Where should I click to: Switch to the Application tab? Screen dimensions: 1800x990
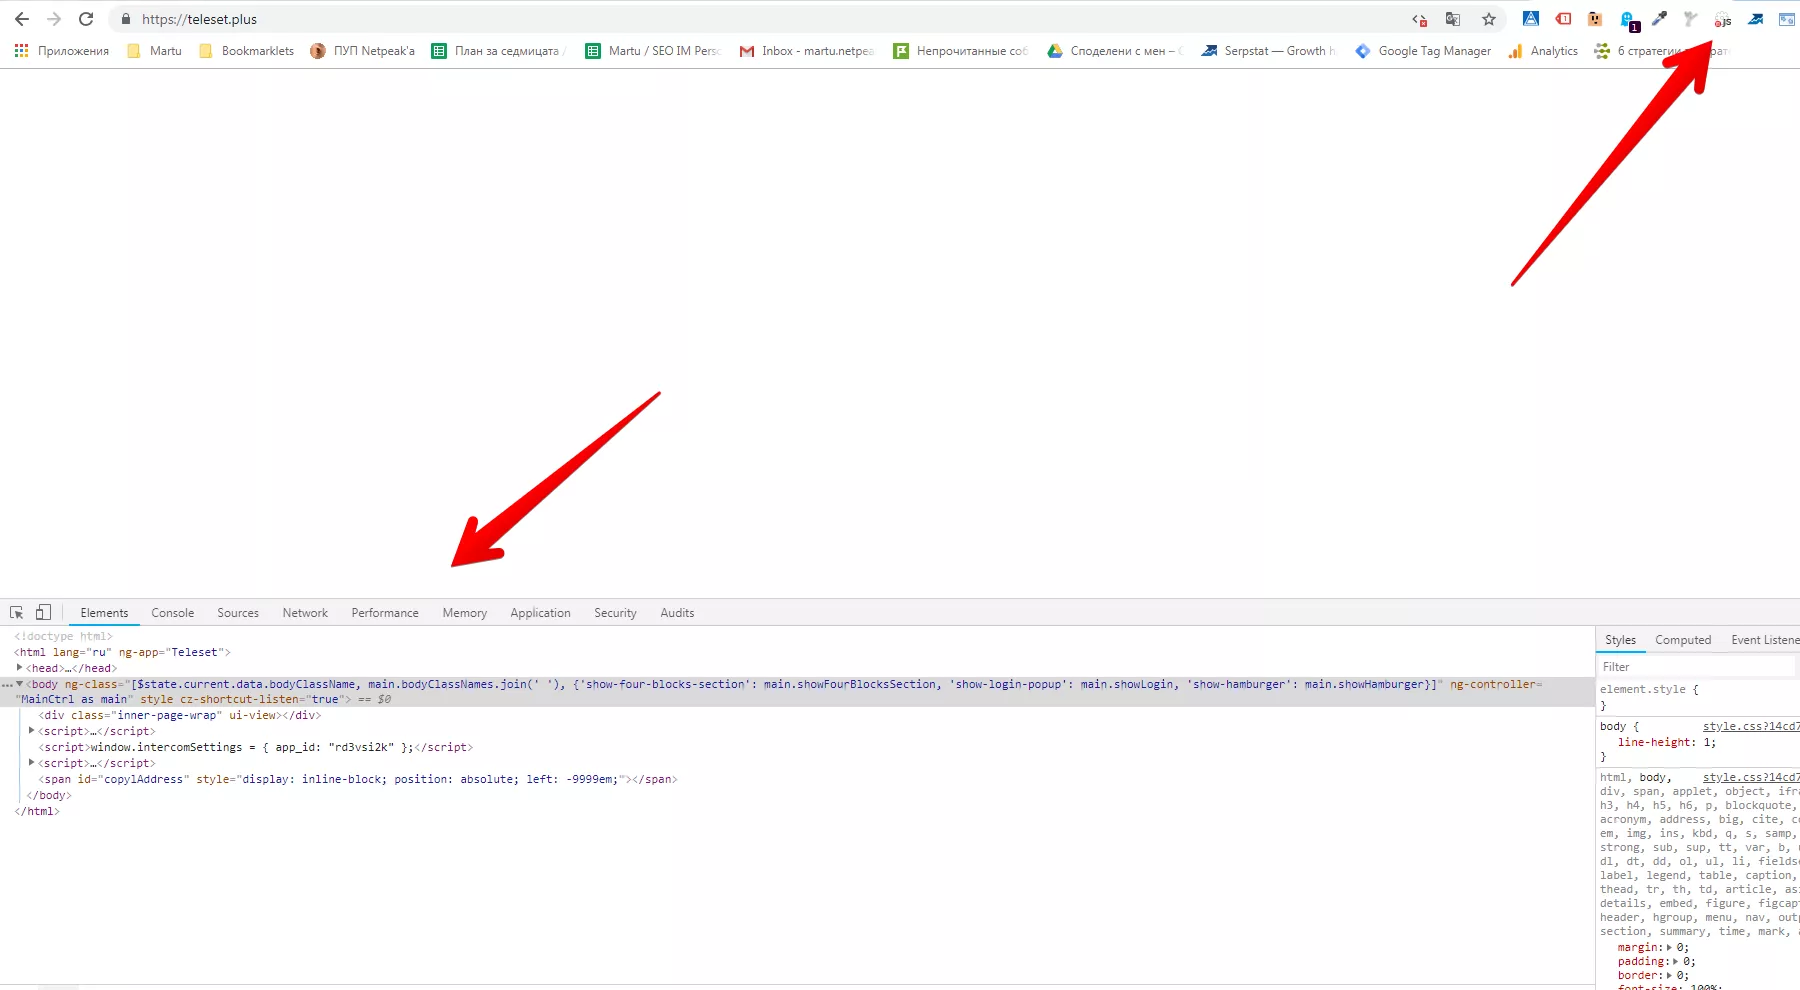[x=540, y=613]
